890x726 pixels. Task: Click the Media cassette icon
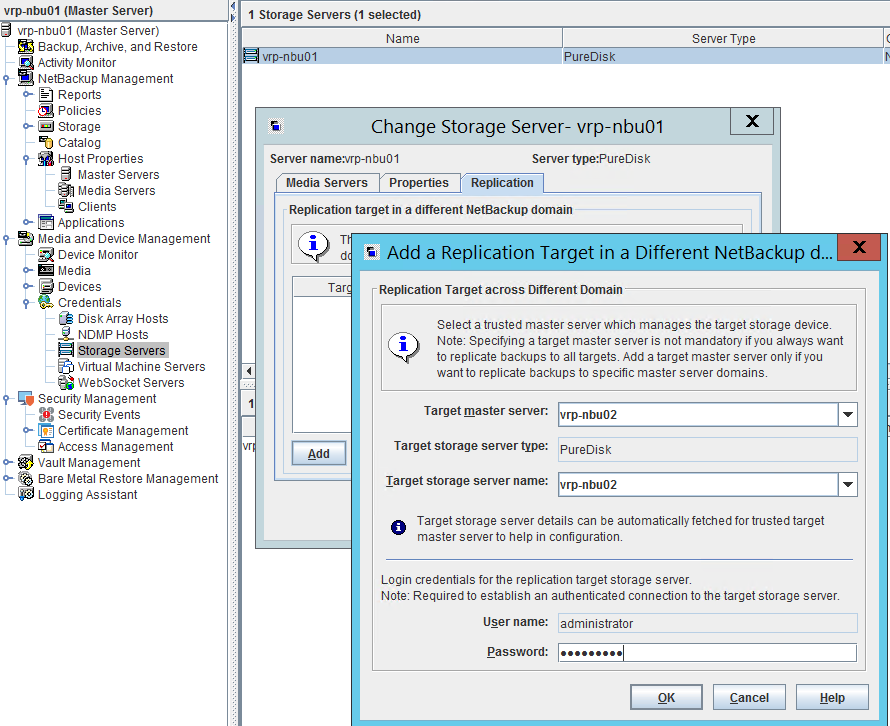46,270
